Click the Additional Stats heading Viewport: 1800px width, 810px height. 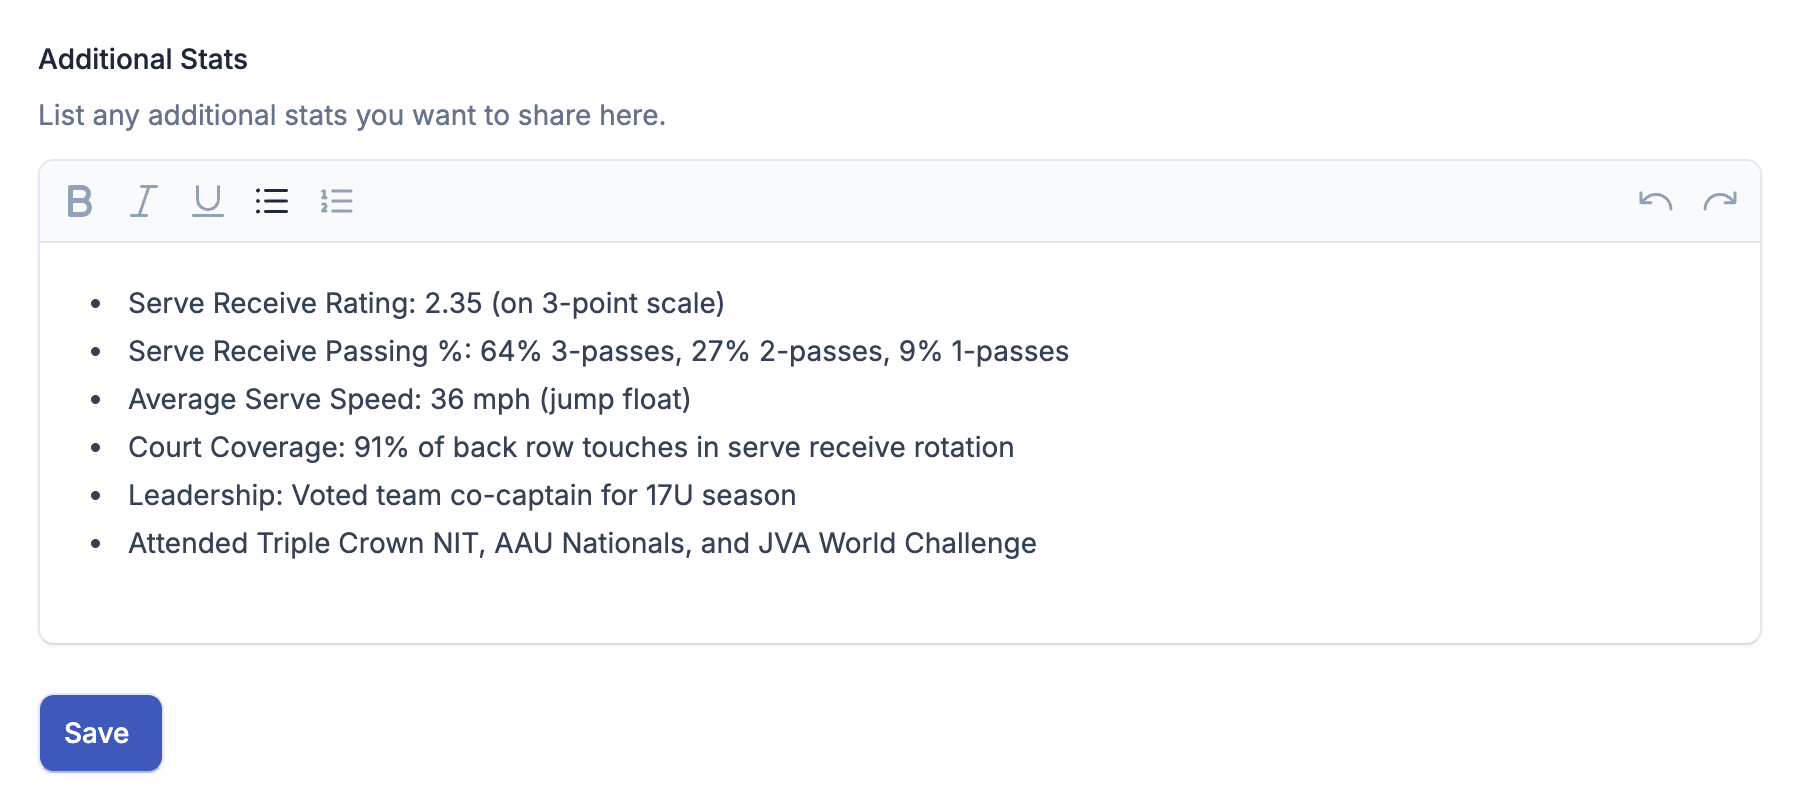click(143, 59)
